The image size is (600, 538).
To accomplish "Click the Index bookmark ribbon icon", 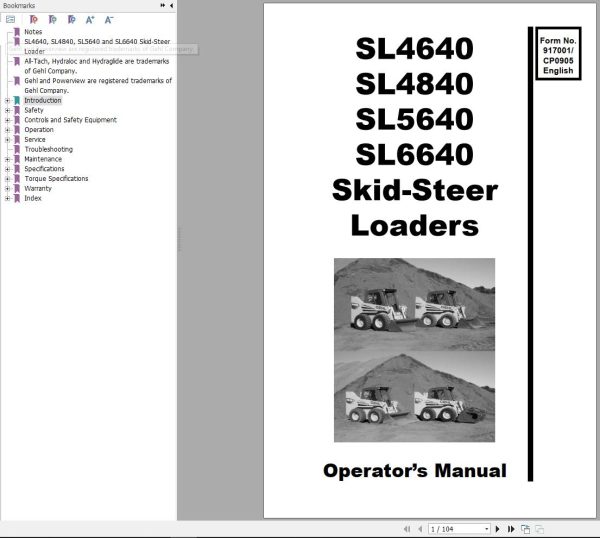I will (17, 199).
